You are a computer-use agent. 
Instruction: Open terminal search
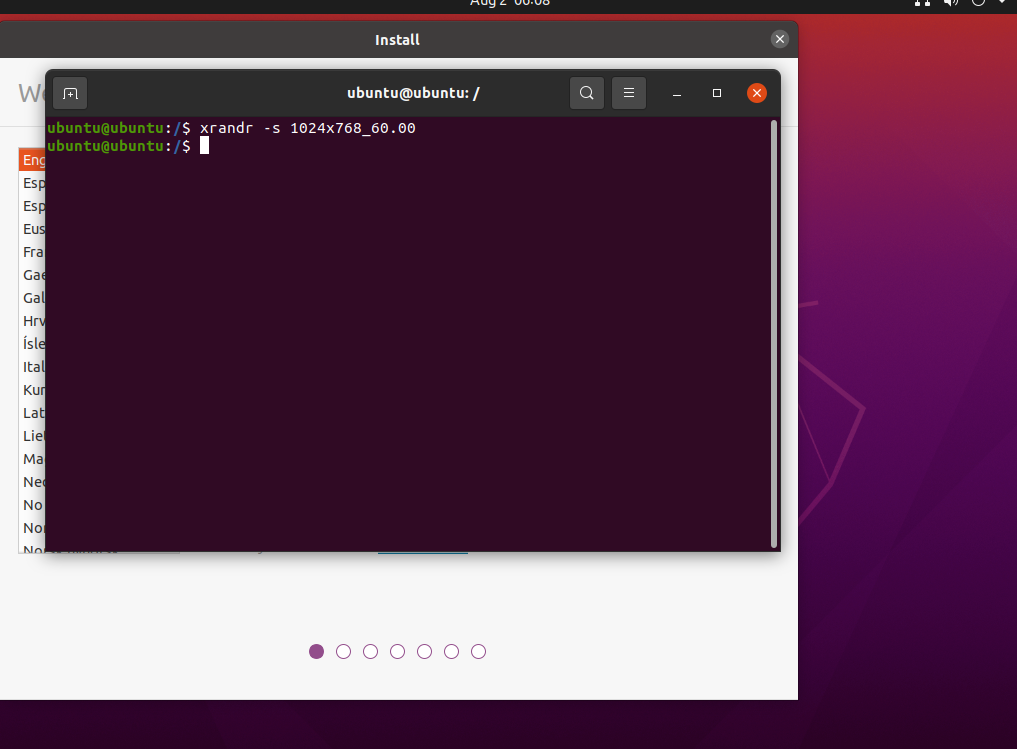tap(586, 93)
